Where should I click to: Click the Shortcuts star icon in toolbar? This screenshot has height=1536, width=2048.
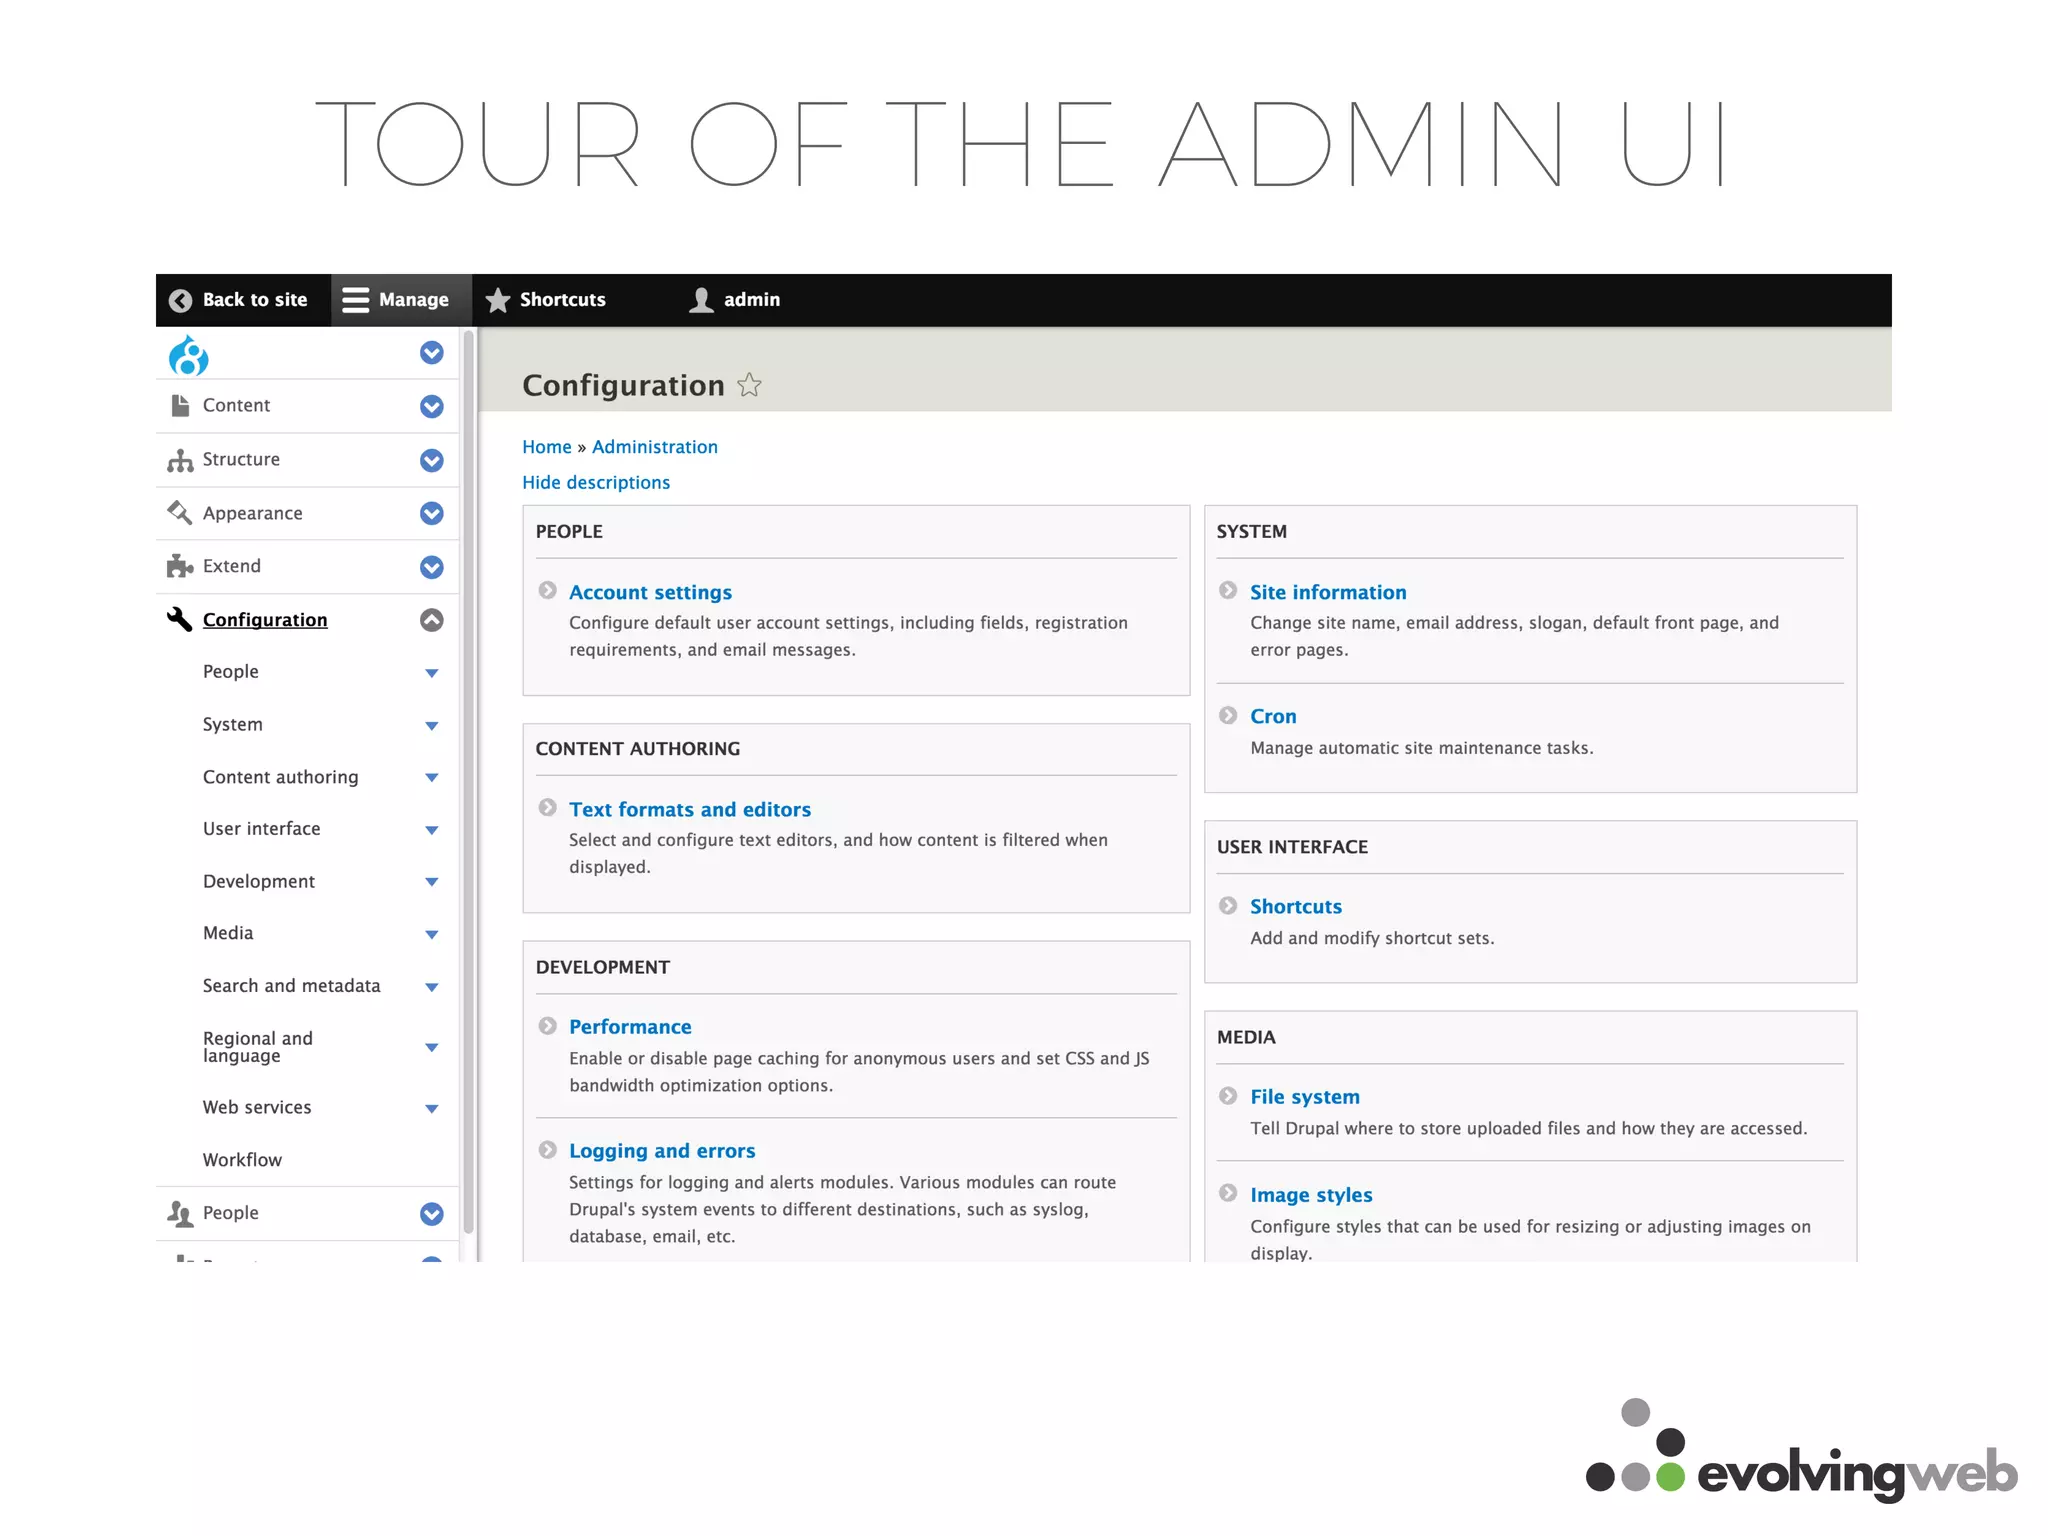point(497,300)
